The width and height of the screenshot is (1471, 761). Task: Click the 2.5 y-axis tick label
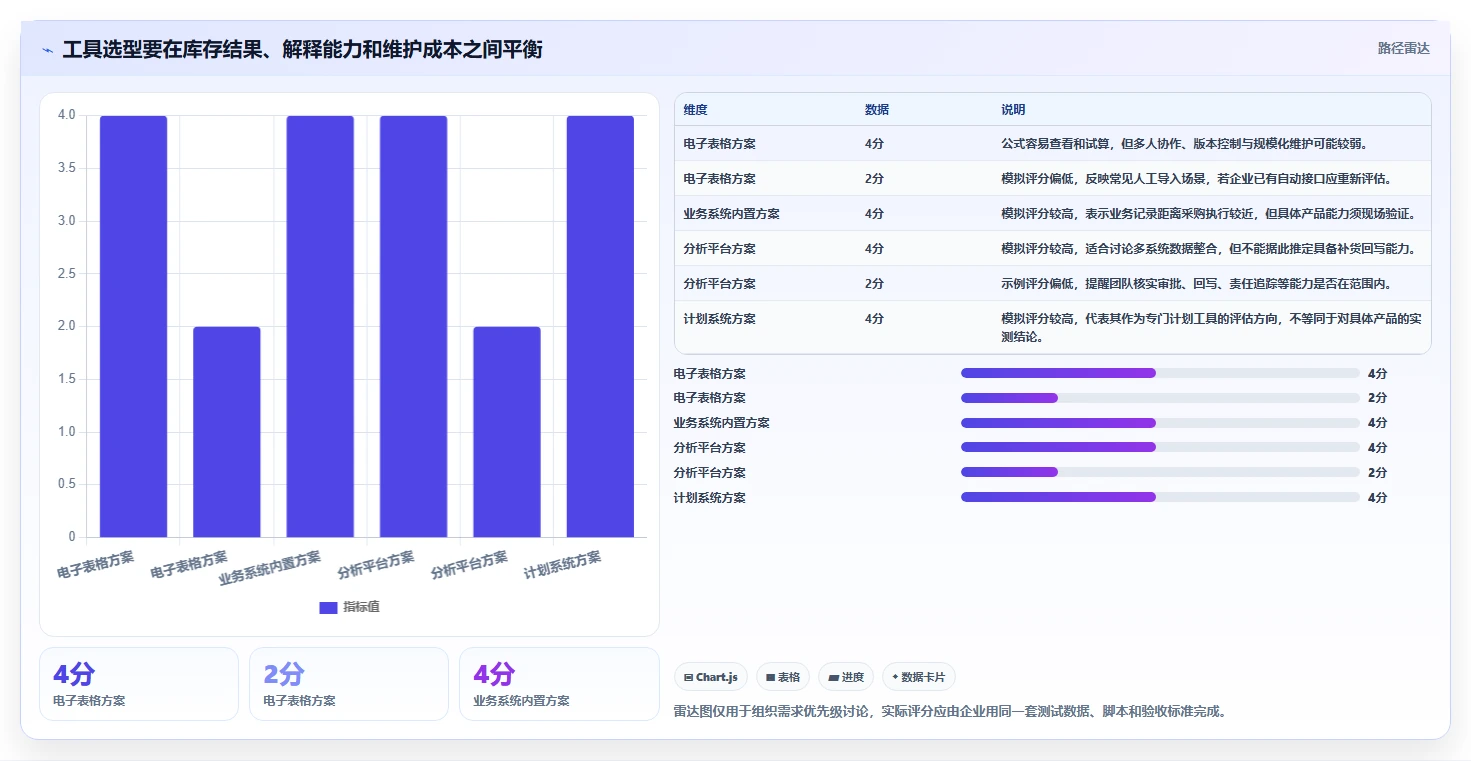pos(67,273)
